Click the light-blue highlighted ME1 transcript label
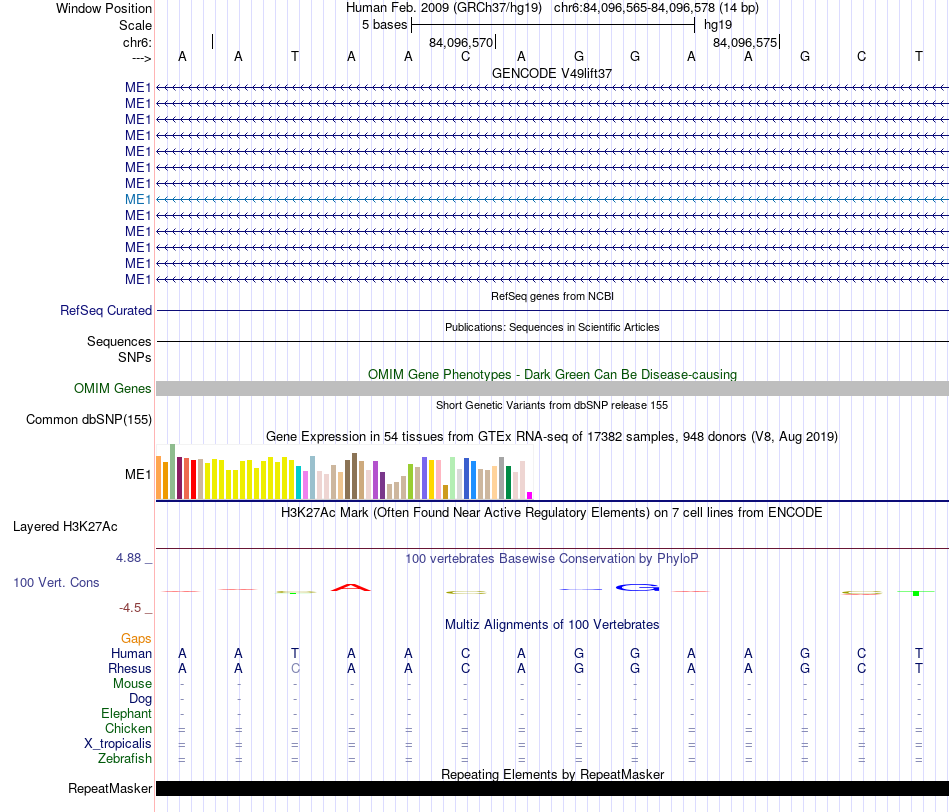 tap(138, 199)
